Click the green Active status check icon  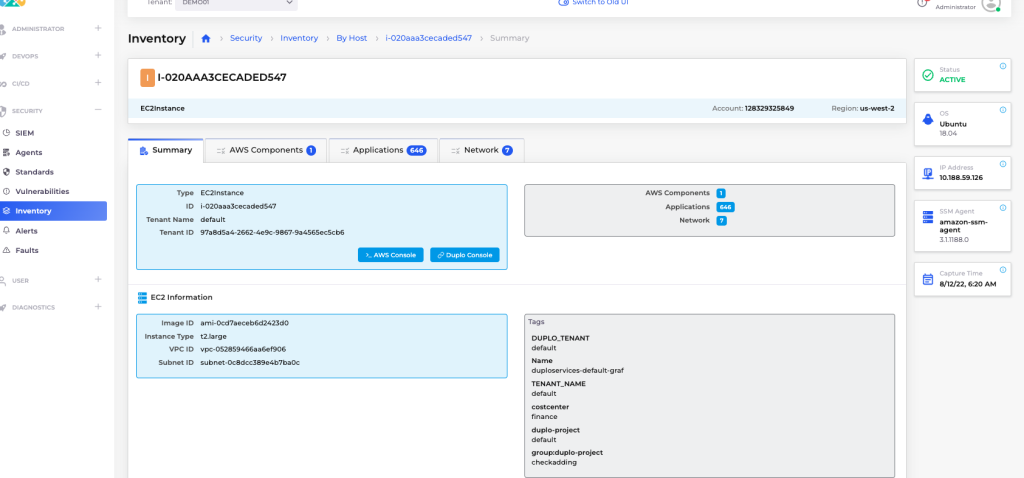tap(928, 75)
